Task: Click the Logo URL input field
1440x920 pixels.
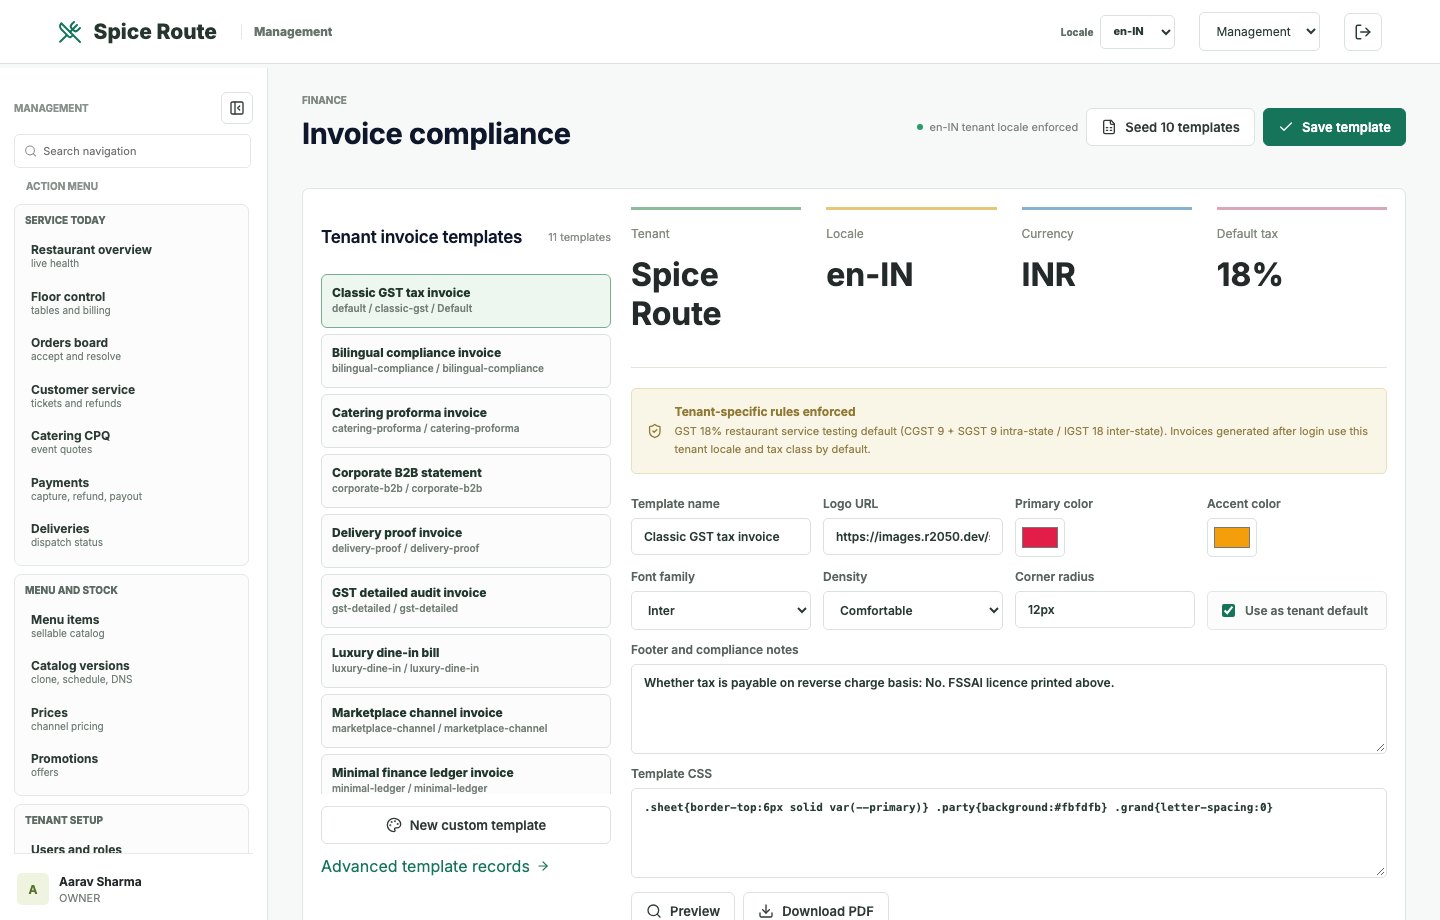Action: [x=913, y=536]
